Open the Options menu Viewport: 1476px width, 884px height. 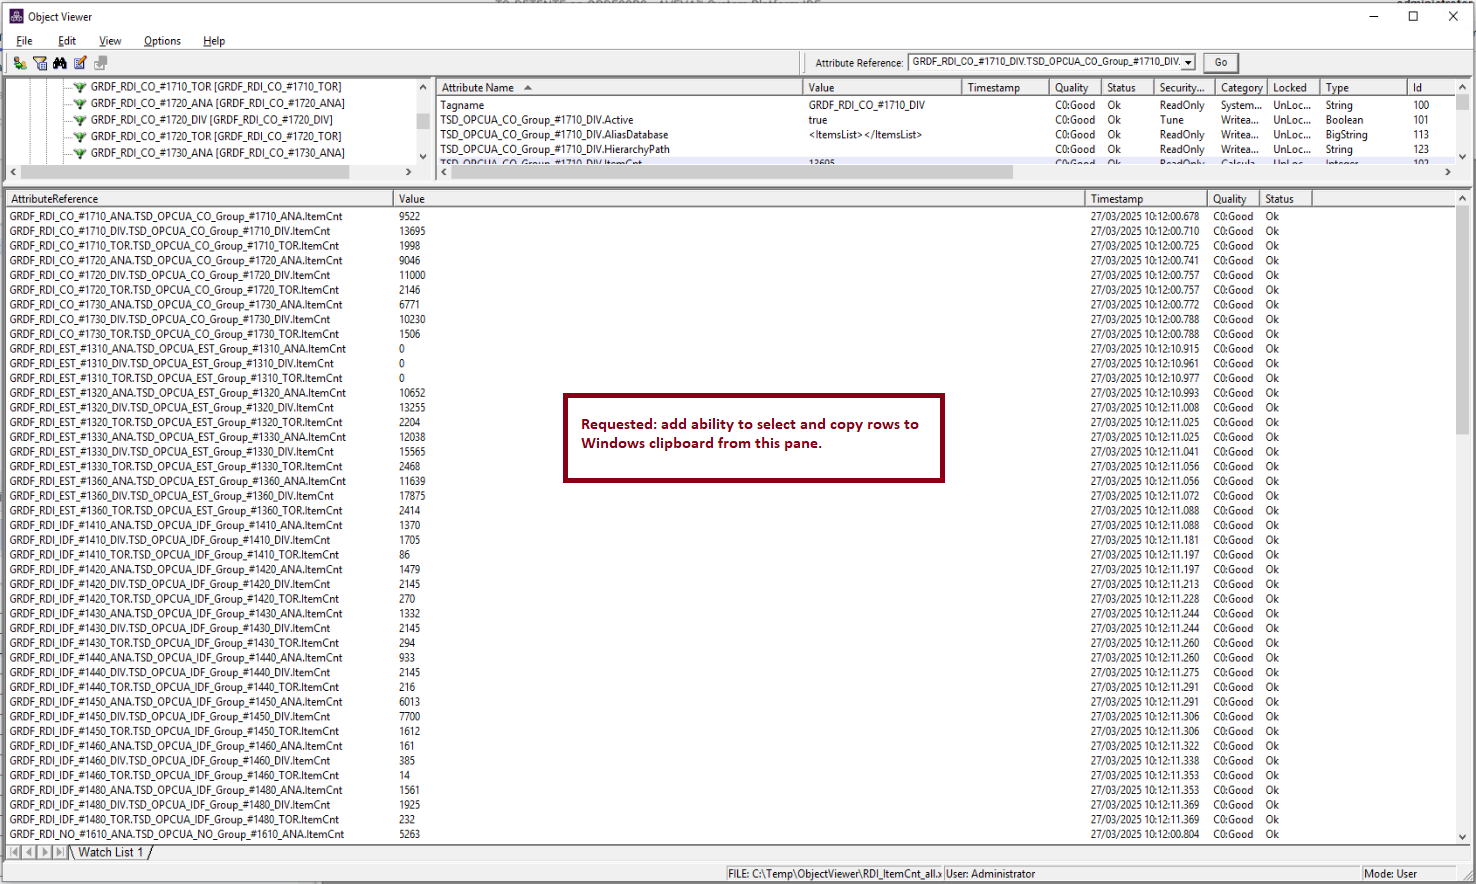pyautogui.click(x=162, y=41)
